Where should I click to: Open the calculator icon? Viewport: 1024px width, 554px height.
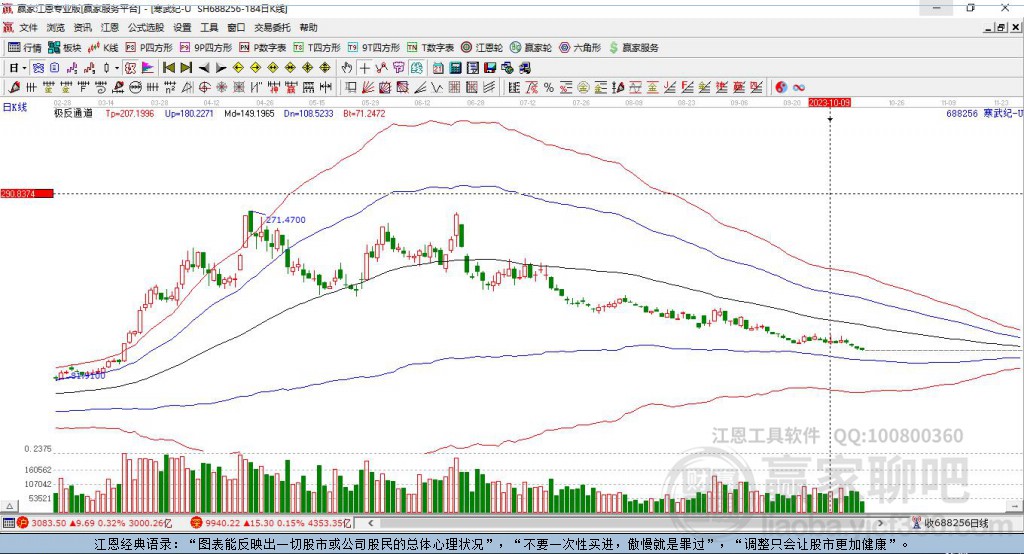point(455,68)
